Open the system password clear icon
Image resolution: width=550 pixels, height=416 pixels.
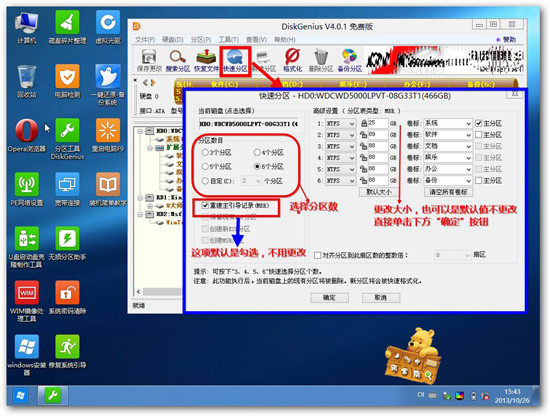(x=67, y=297)
